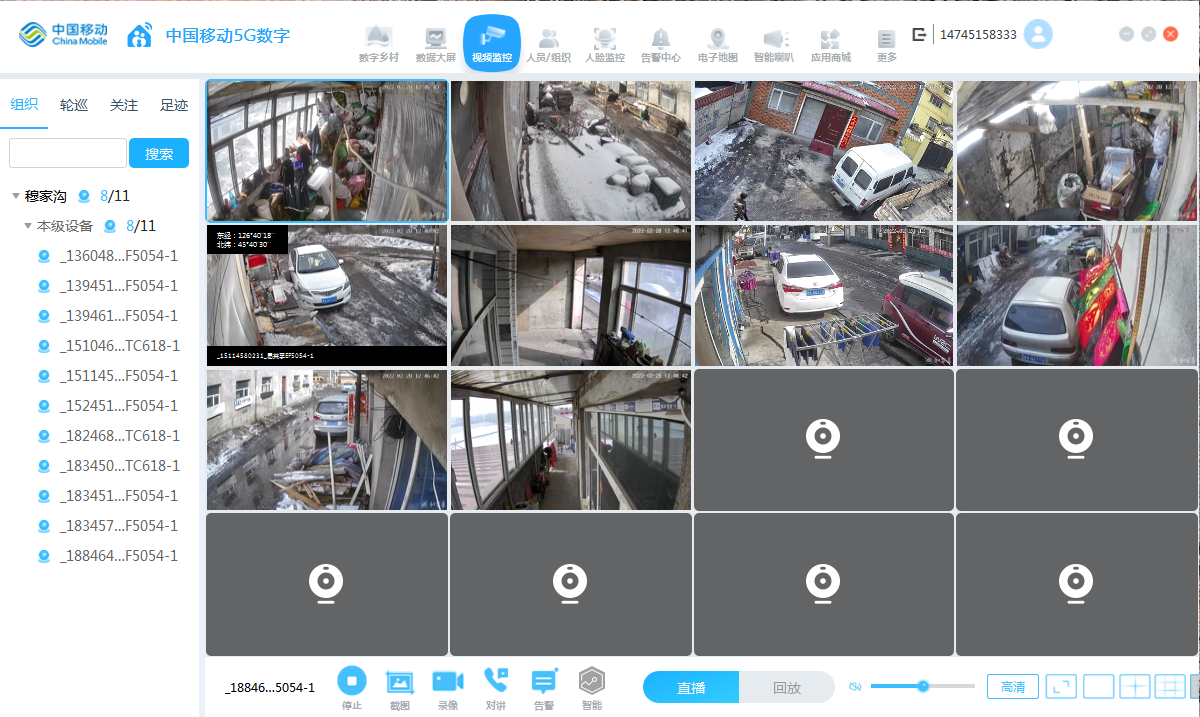Open the 更多 menu in top bar
This screenshot has height=717, width=1200.
(x=886, y=45)
